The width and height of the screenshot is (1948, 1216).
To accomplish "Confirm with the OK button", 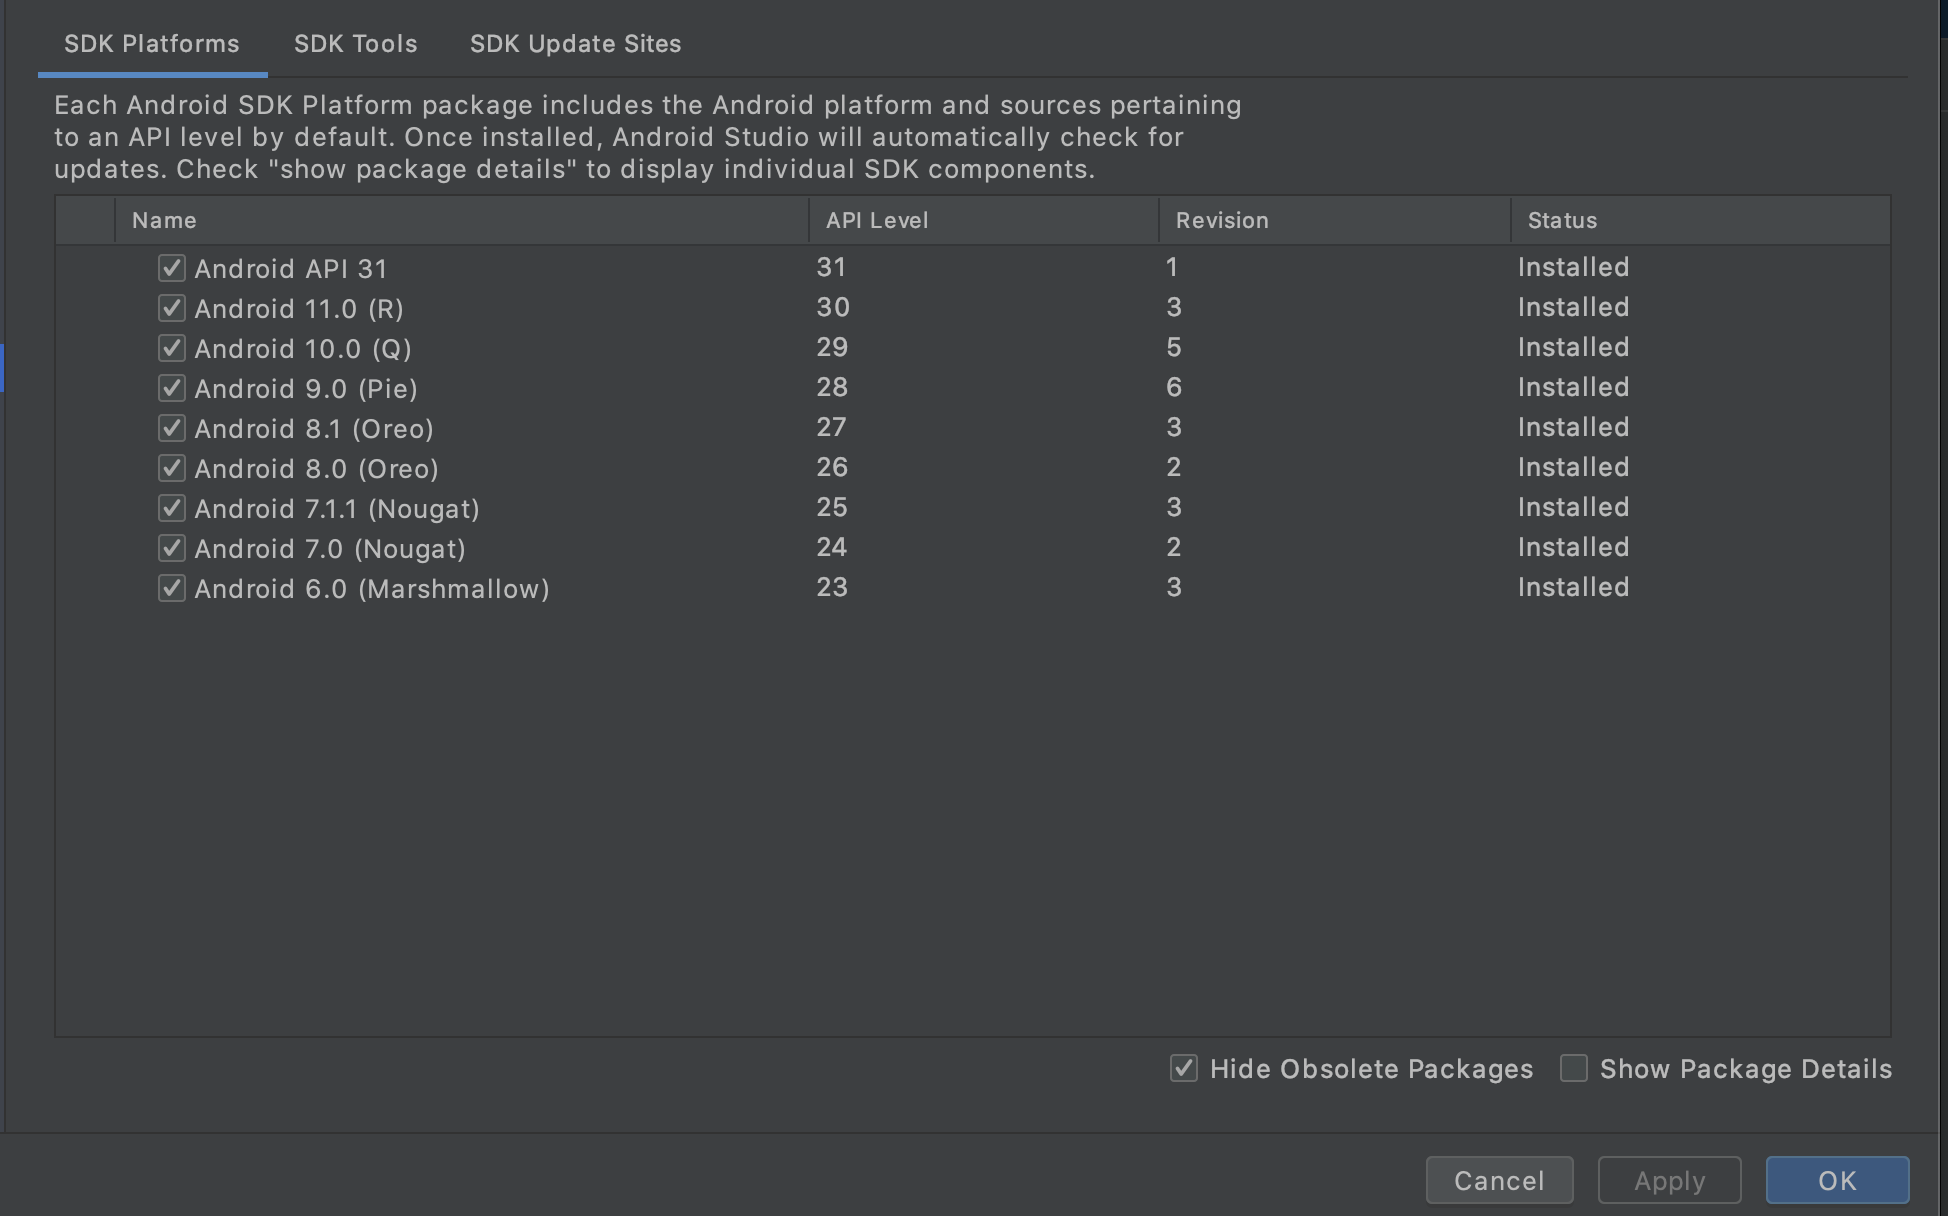I will [1837, 1181].
